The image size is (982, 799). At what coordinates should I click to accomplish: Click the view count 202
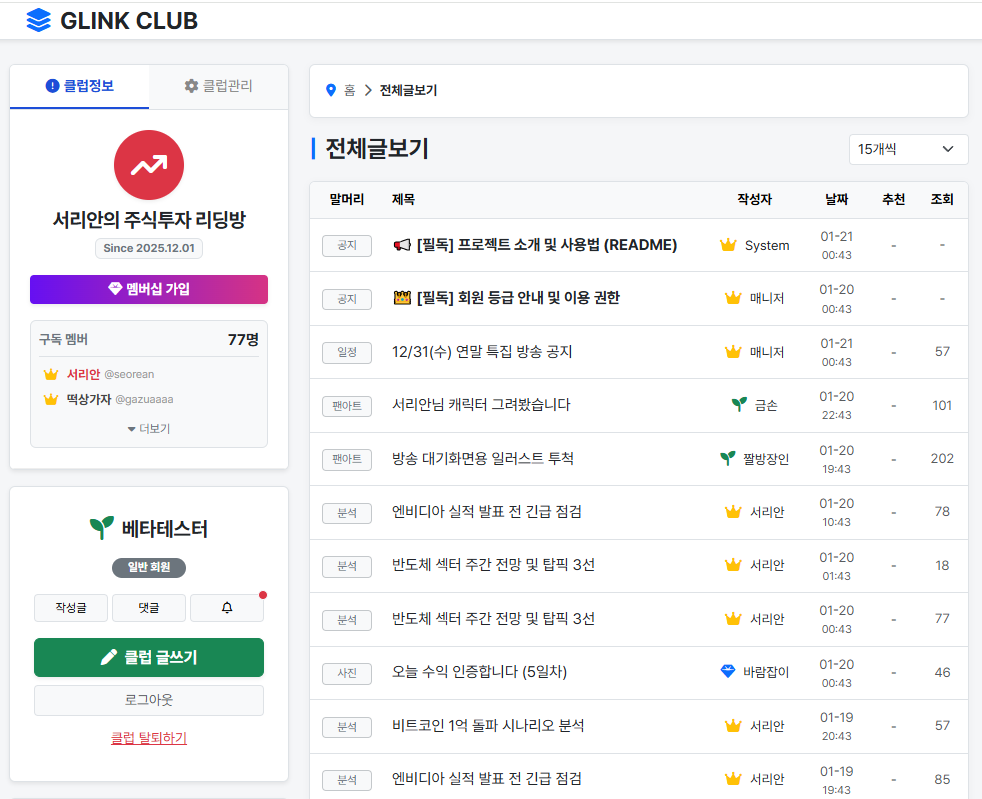942,458
